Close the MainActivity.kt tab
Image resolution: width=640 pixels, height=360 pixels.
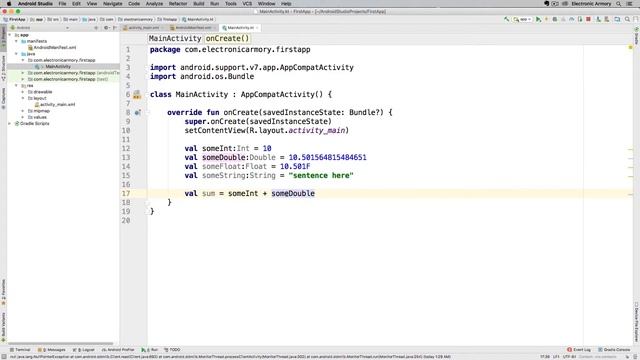coord(257,28)
